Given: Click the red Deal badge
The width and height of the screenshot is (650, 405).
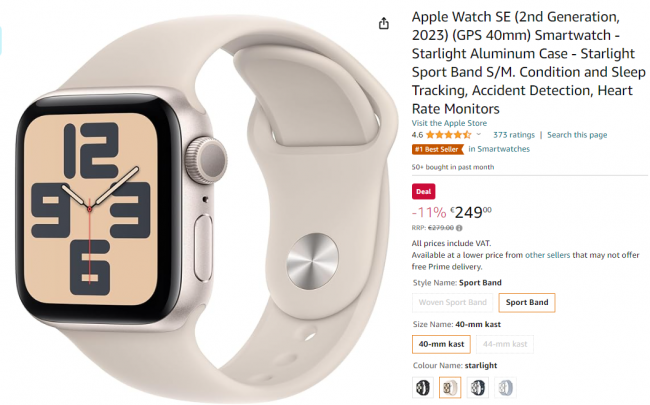Looking at the screenshot, I should pos(423,192).
